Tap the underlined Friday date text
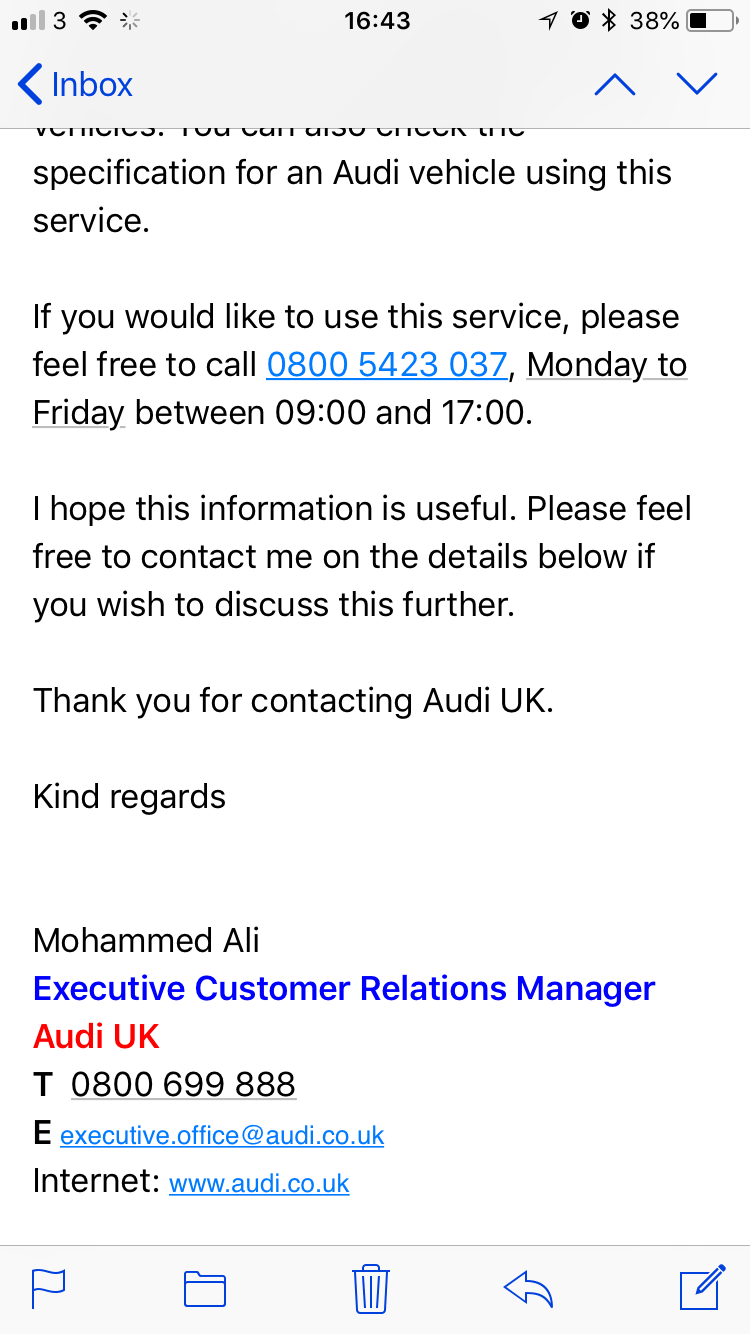 click(78, 413)
